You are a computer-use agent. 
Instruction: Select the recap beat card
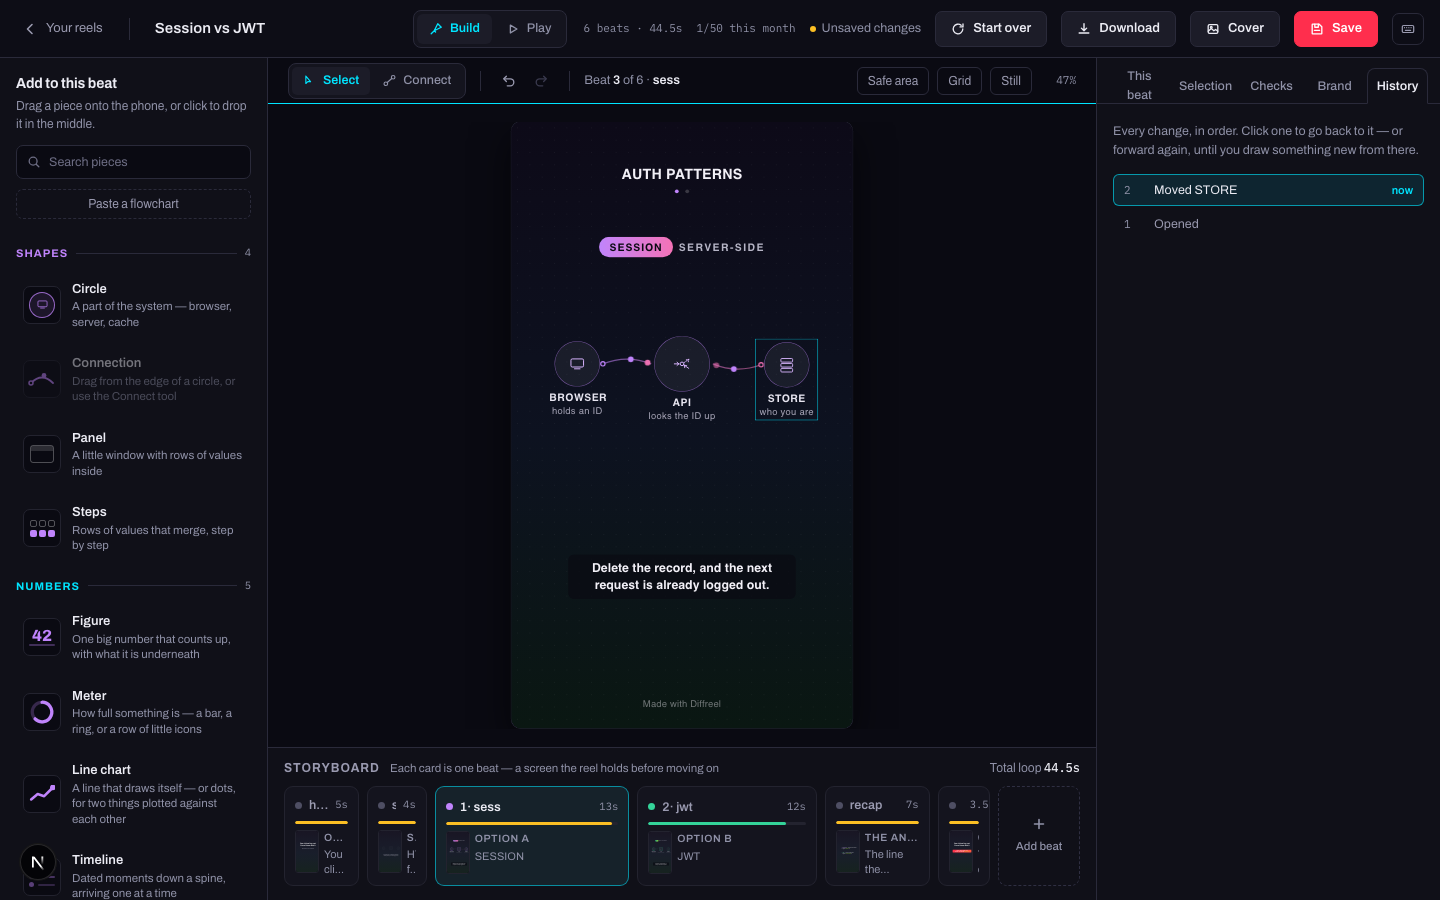point(877,836)
